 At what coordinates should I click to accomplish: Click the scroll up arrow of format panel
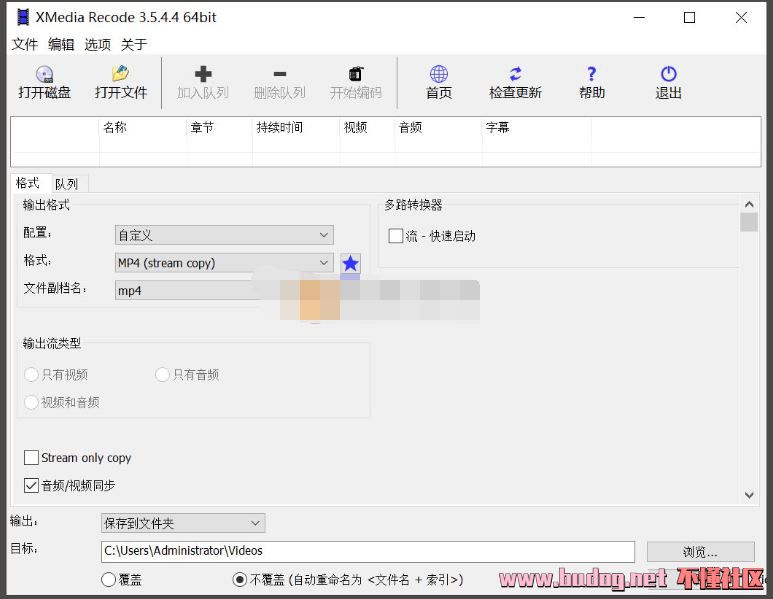coord(749,204)
